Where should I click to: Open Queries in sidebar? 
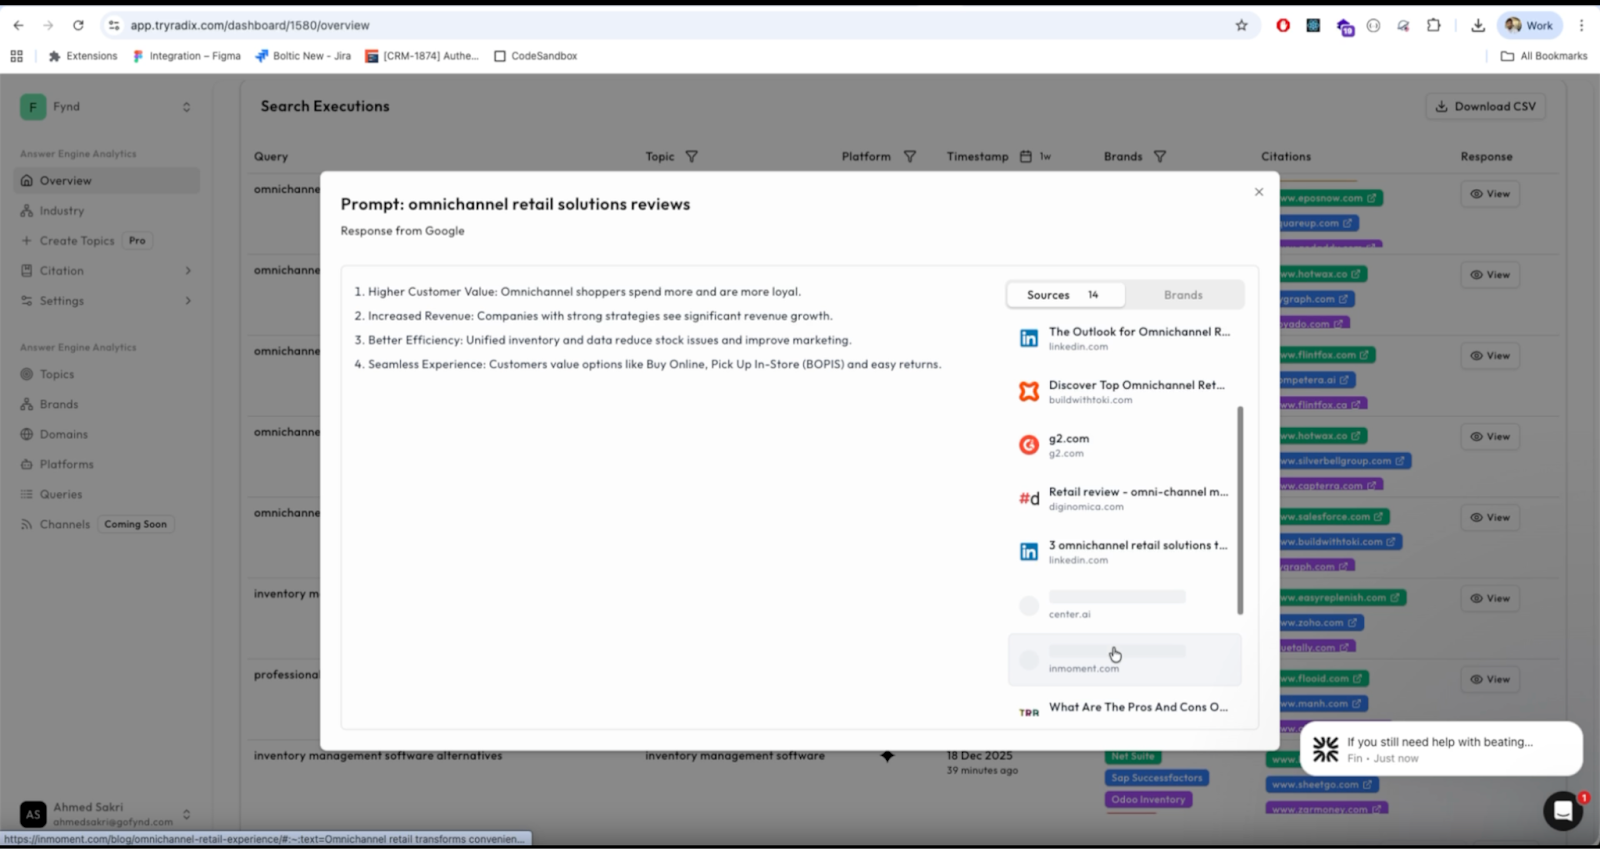pyautogui.click(x=106, y=494)
